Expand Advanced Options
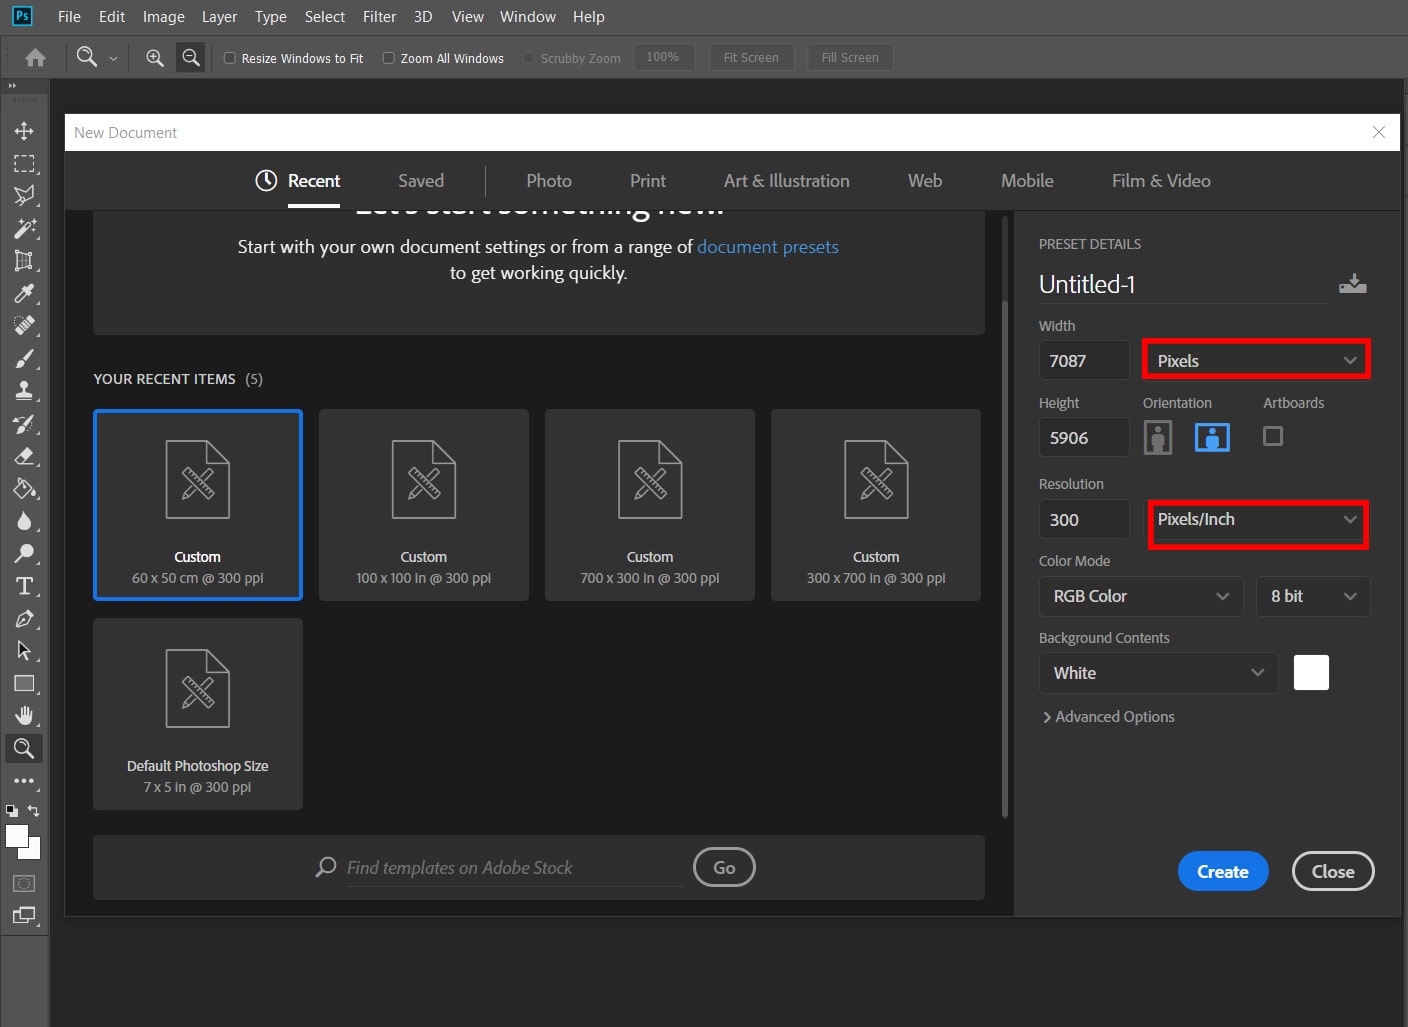1408x1027 pixels. (x=1108, y=717)
